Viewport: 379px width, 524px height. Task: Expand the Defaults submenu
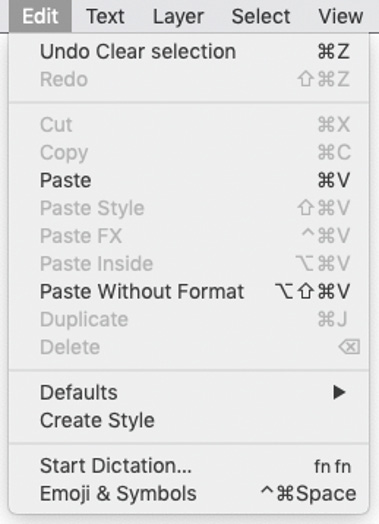pos(189,392)
